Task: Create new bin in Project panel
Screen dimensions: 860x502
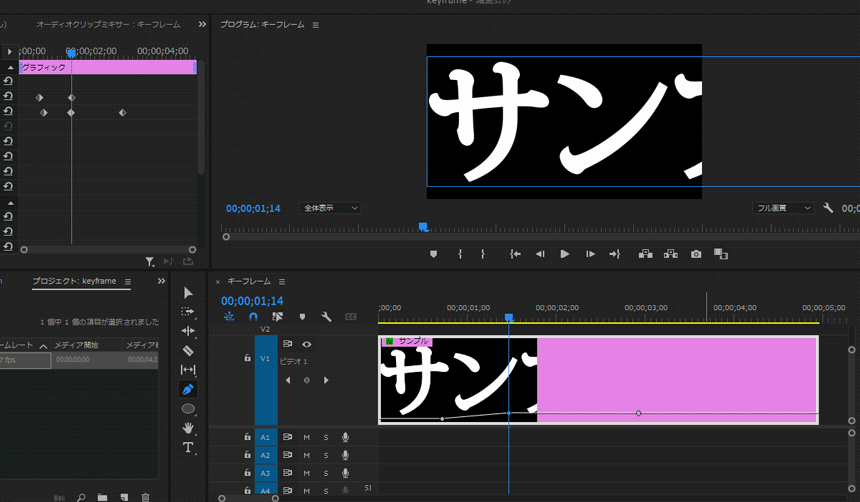Action: pos(103,497)
